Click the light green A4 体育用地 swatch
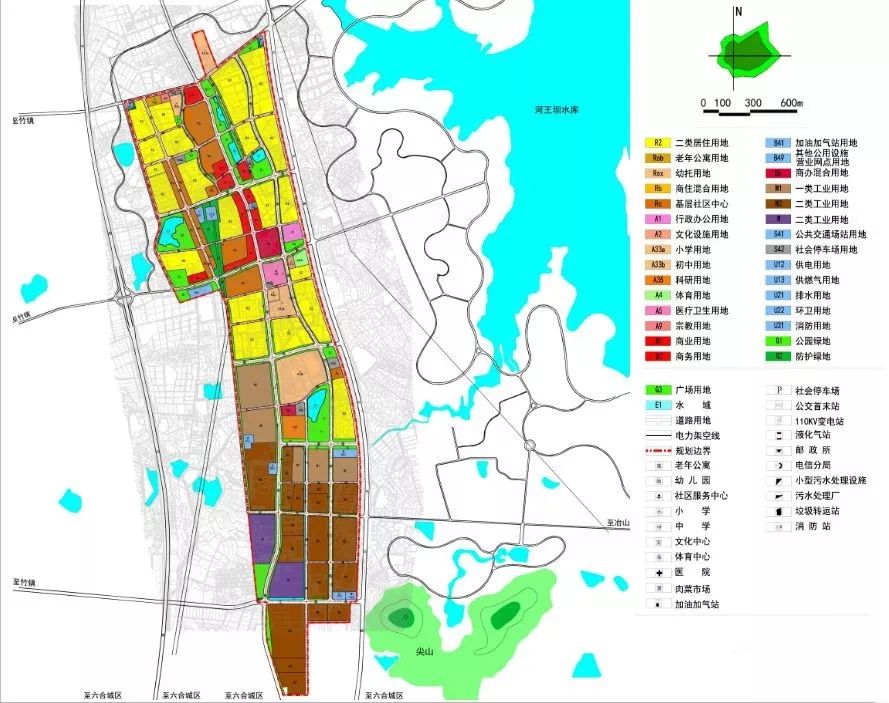The height and width of the screenshot is (703, 889). tap(659, 295)
